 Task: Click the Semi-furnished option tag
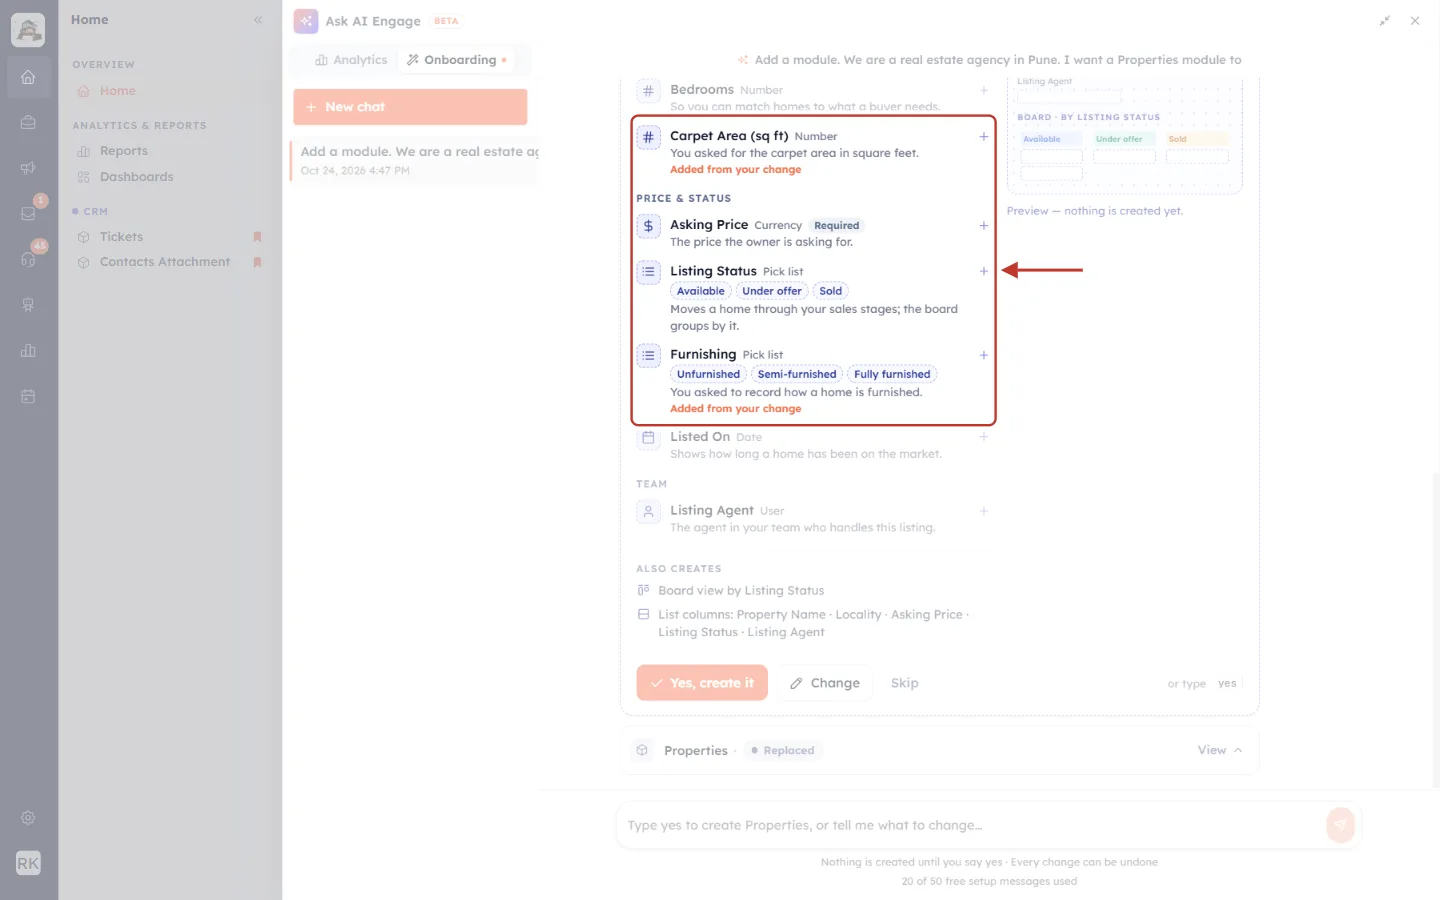(797, 374)
